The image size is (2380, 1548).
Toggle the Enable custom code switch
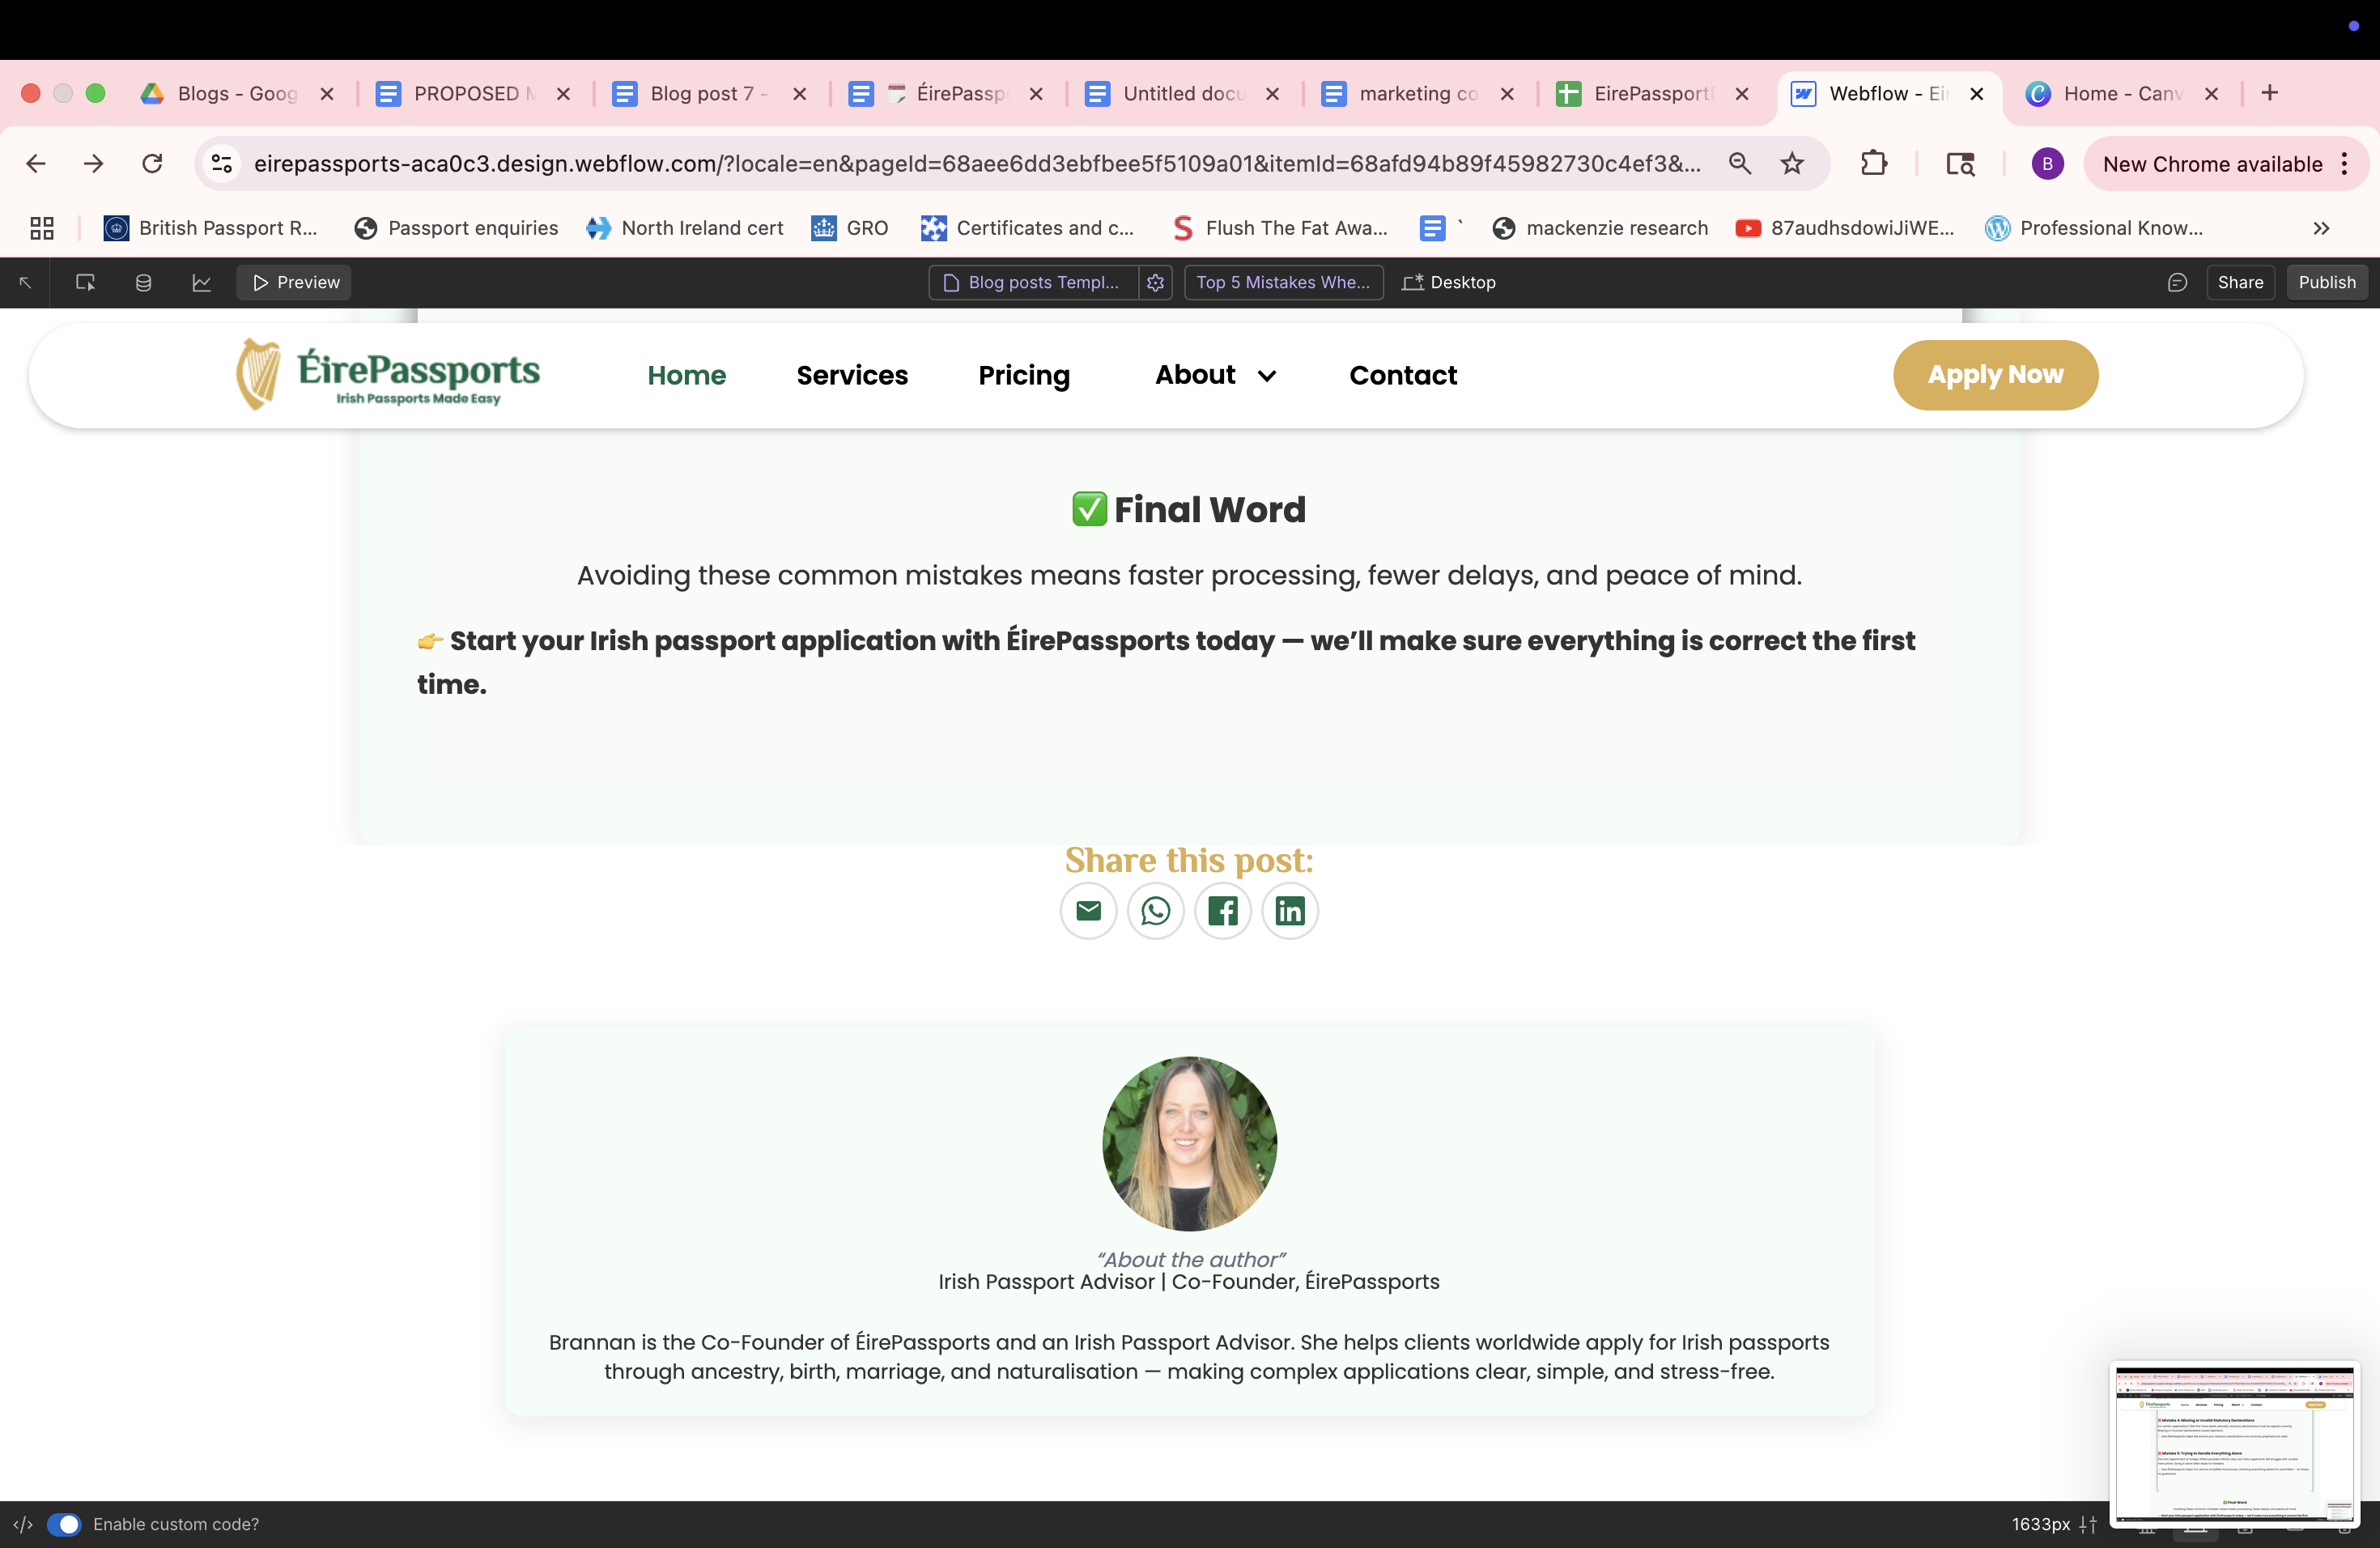click(64, 1524)
